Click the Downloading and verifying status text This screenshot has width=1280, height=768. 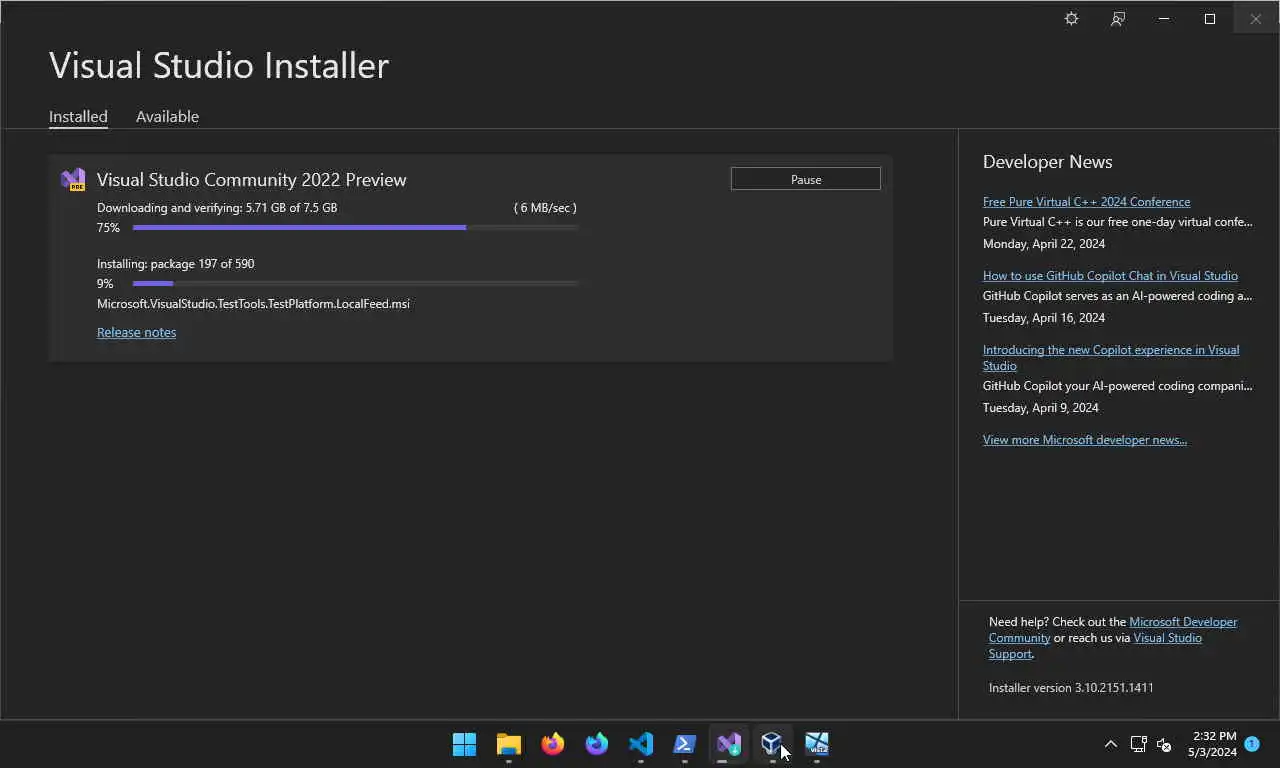(217, 208)
